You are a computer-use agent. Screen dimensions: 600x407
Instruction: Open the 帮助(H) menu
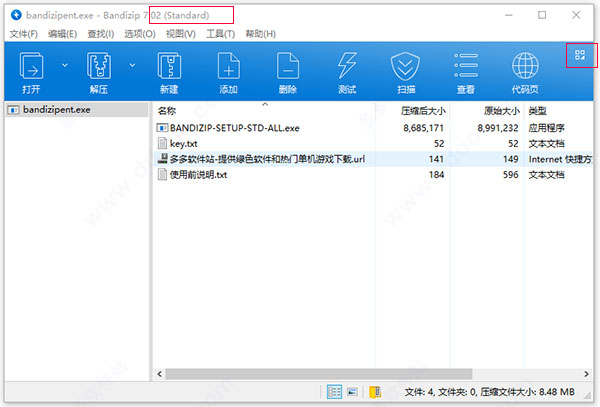click(x=261, y=34)
